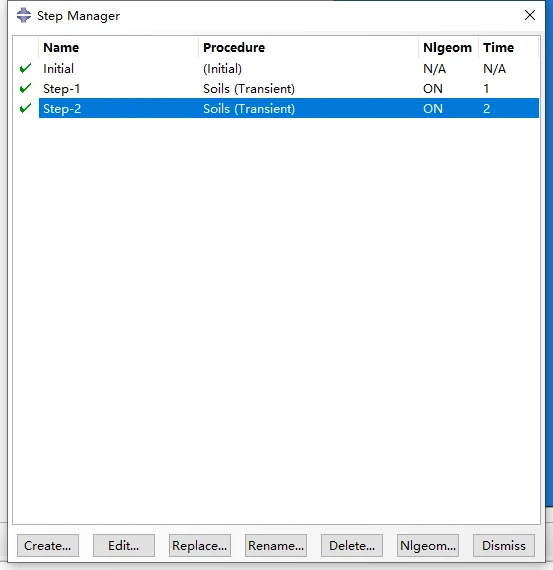Close the Step Manager dialog

coord(530,15)
